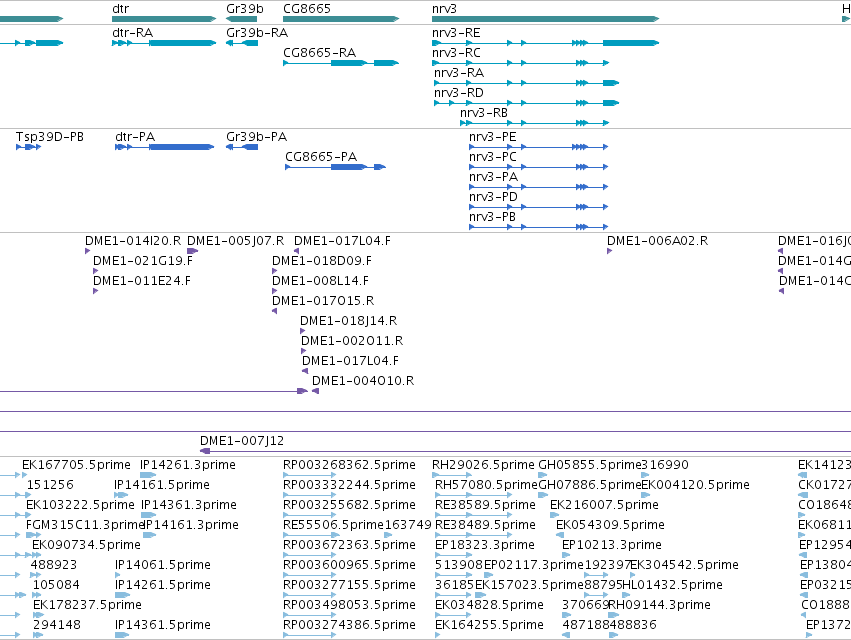Select the nrv3-RA transcript label

[459, 73]
